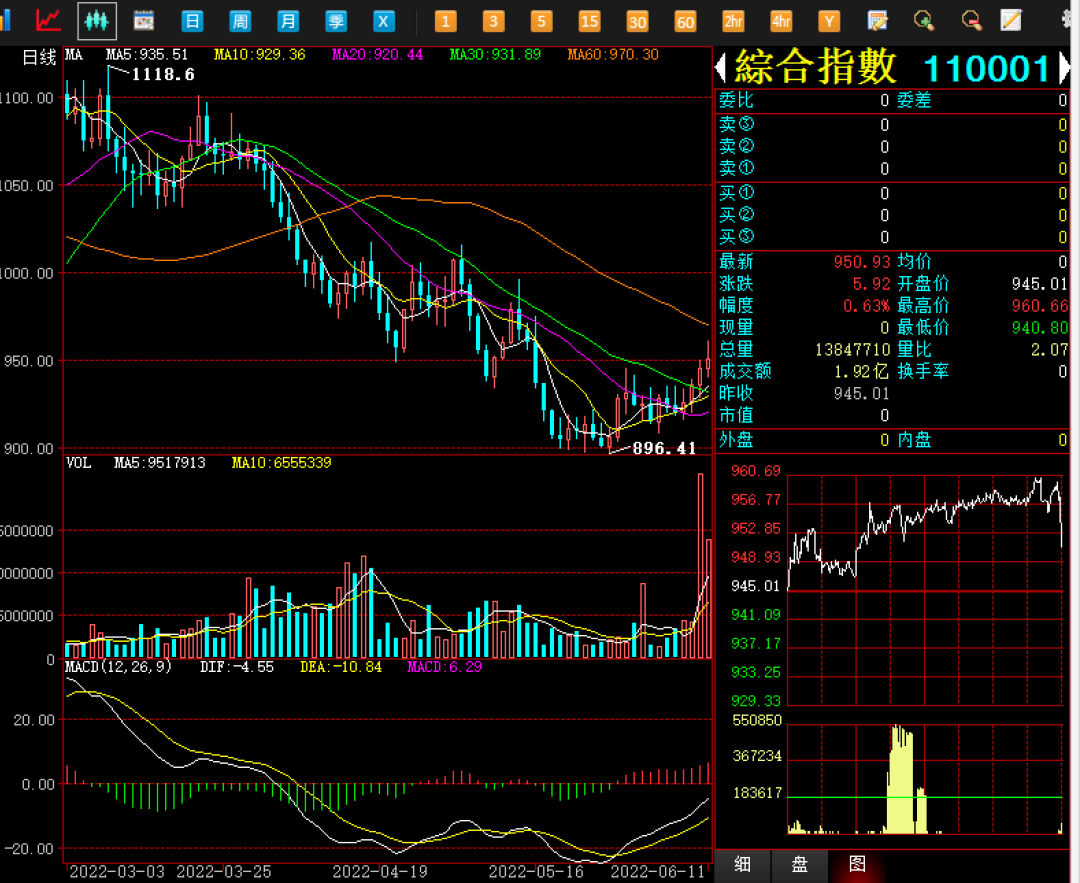
Task: Click the intraday volume scale 550850
Action: 757,720
